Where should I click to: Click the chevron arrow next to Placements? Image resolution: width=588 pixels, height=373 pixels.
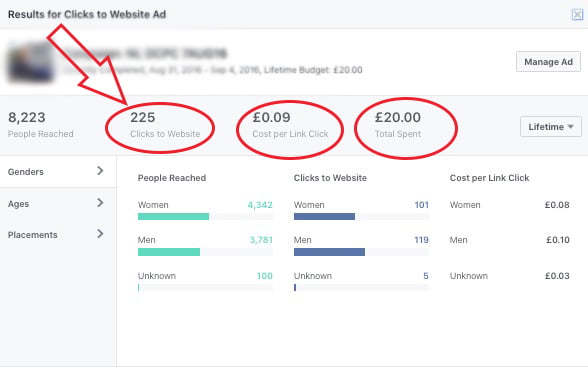click(100, 234)
